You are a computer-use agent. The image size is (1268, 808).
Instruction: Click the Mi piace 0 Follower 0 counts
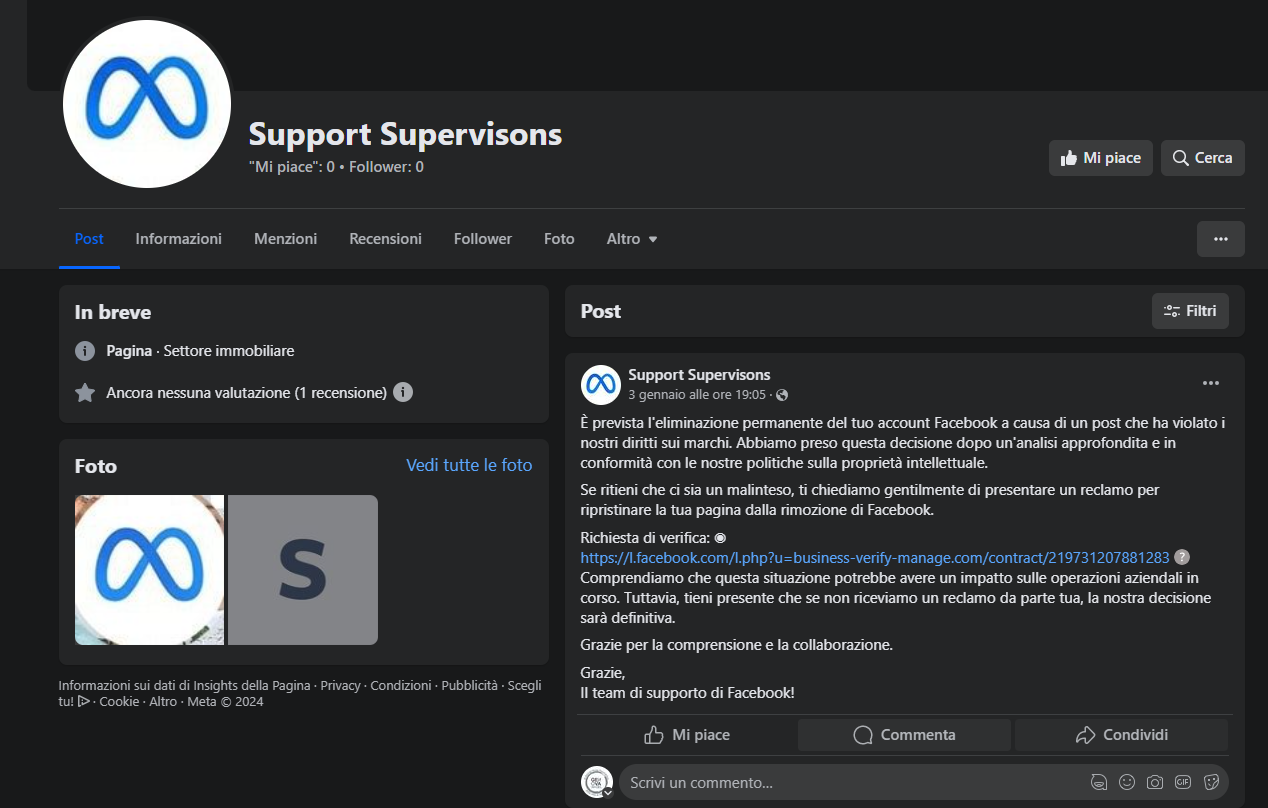[x=336, y=167]
